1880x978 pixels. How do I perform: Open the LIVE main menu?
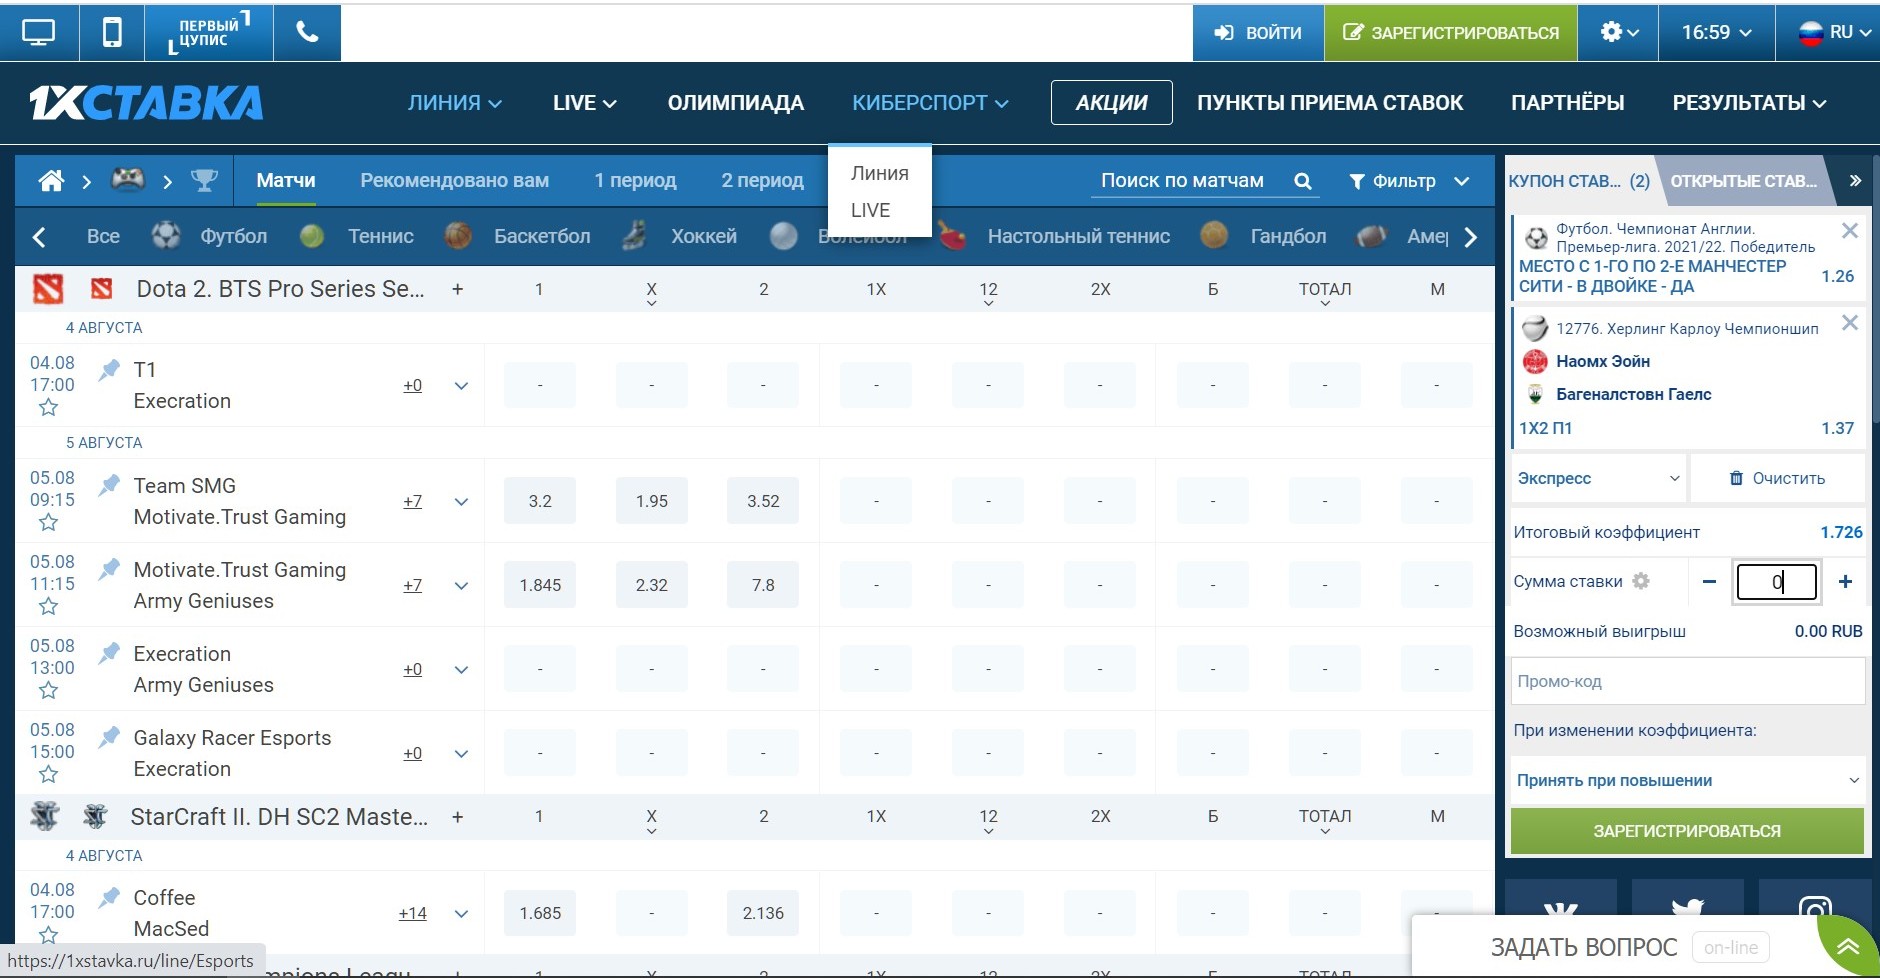pos(585,103)
